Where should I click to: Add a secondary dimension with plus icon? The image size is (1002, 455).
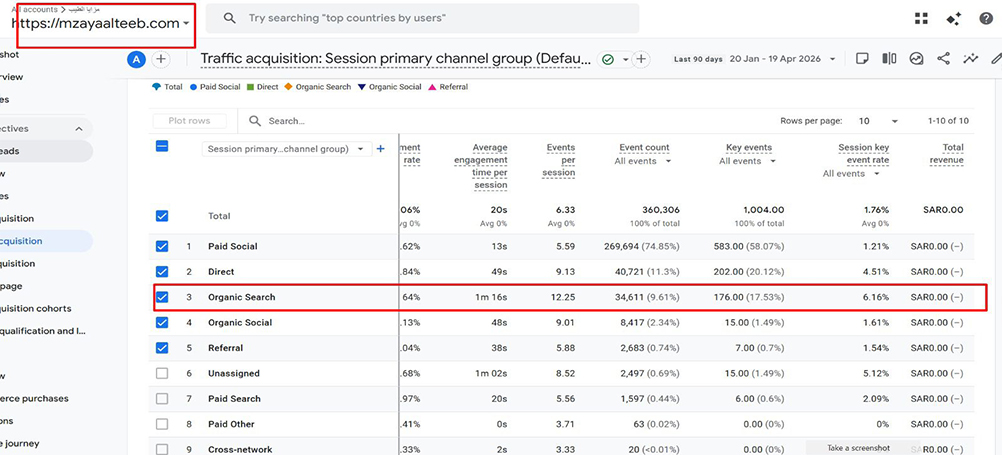tap(380, 149)
